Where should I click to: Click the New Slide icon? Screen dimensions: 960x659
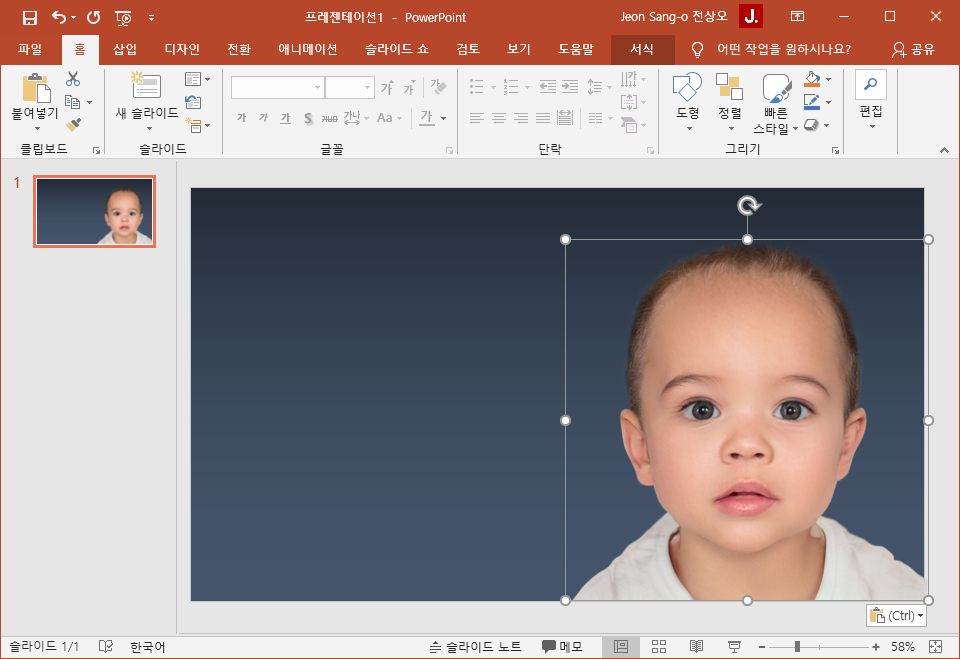point(146,85)
